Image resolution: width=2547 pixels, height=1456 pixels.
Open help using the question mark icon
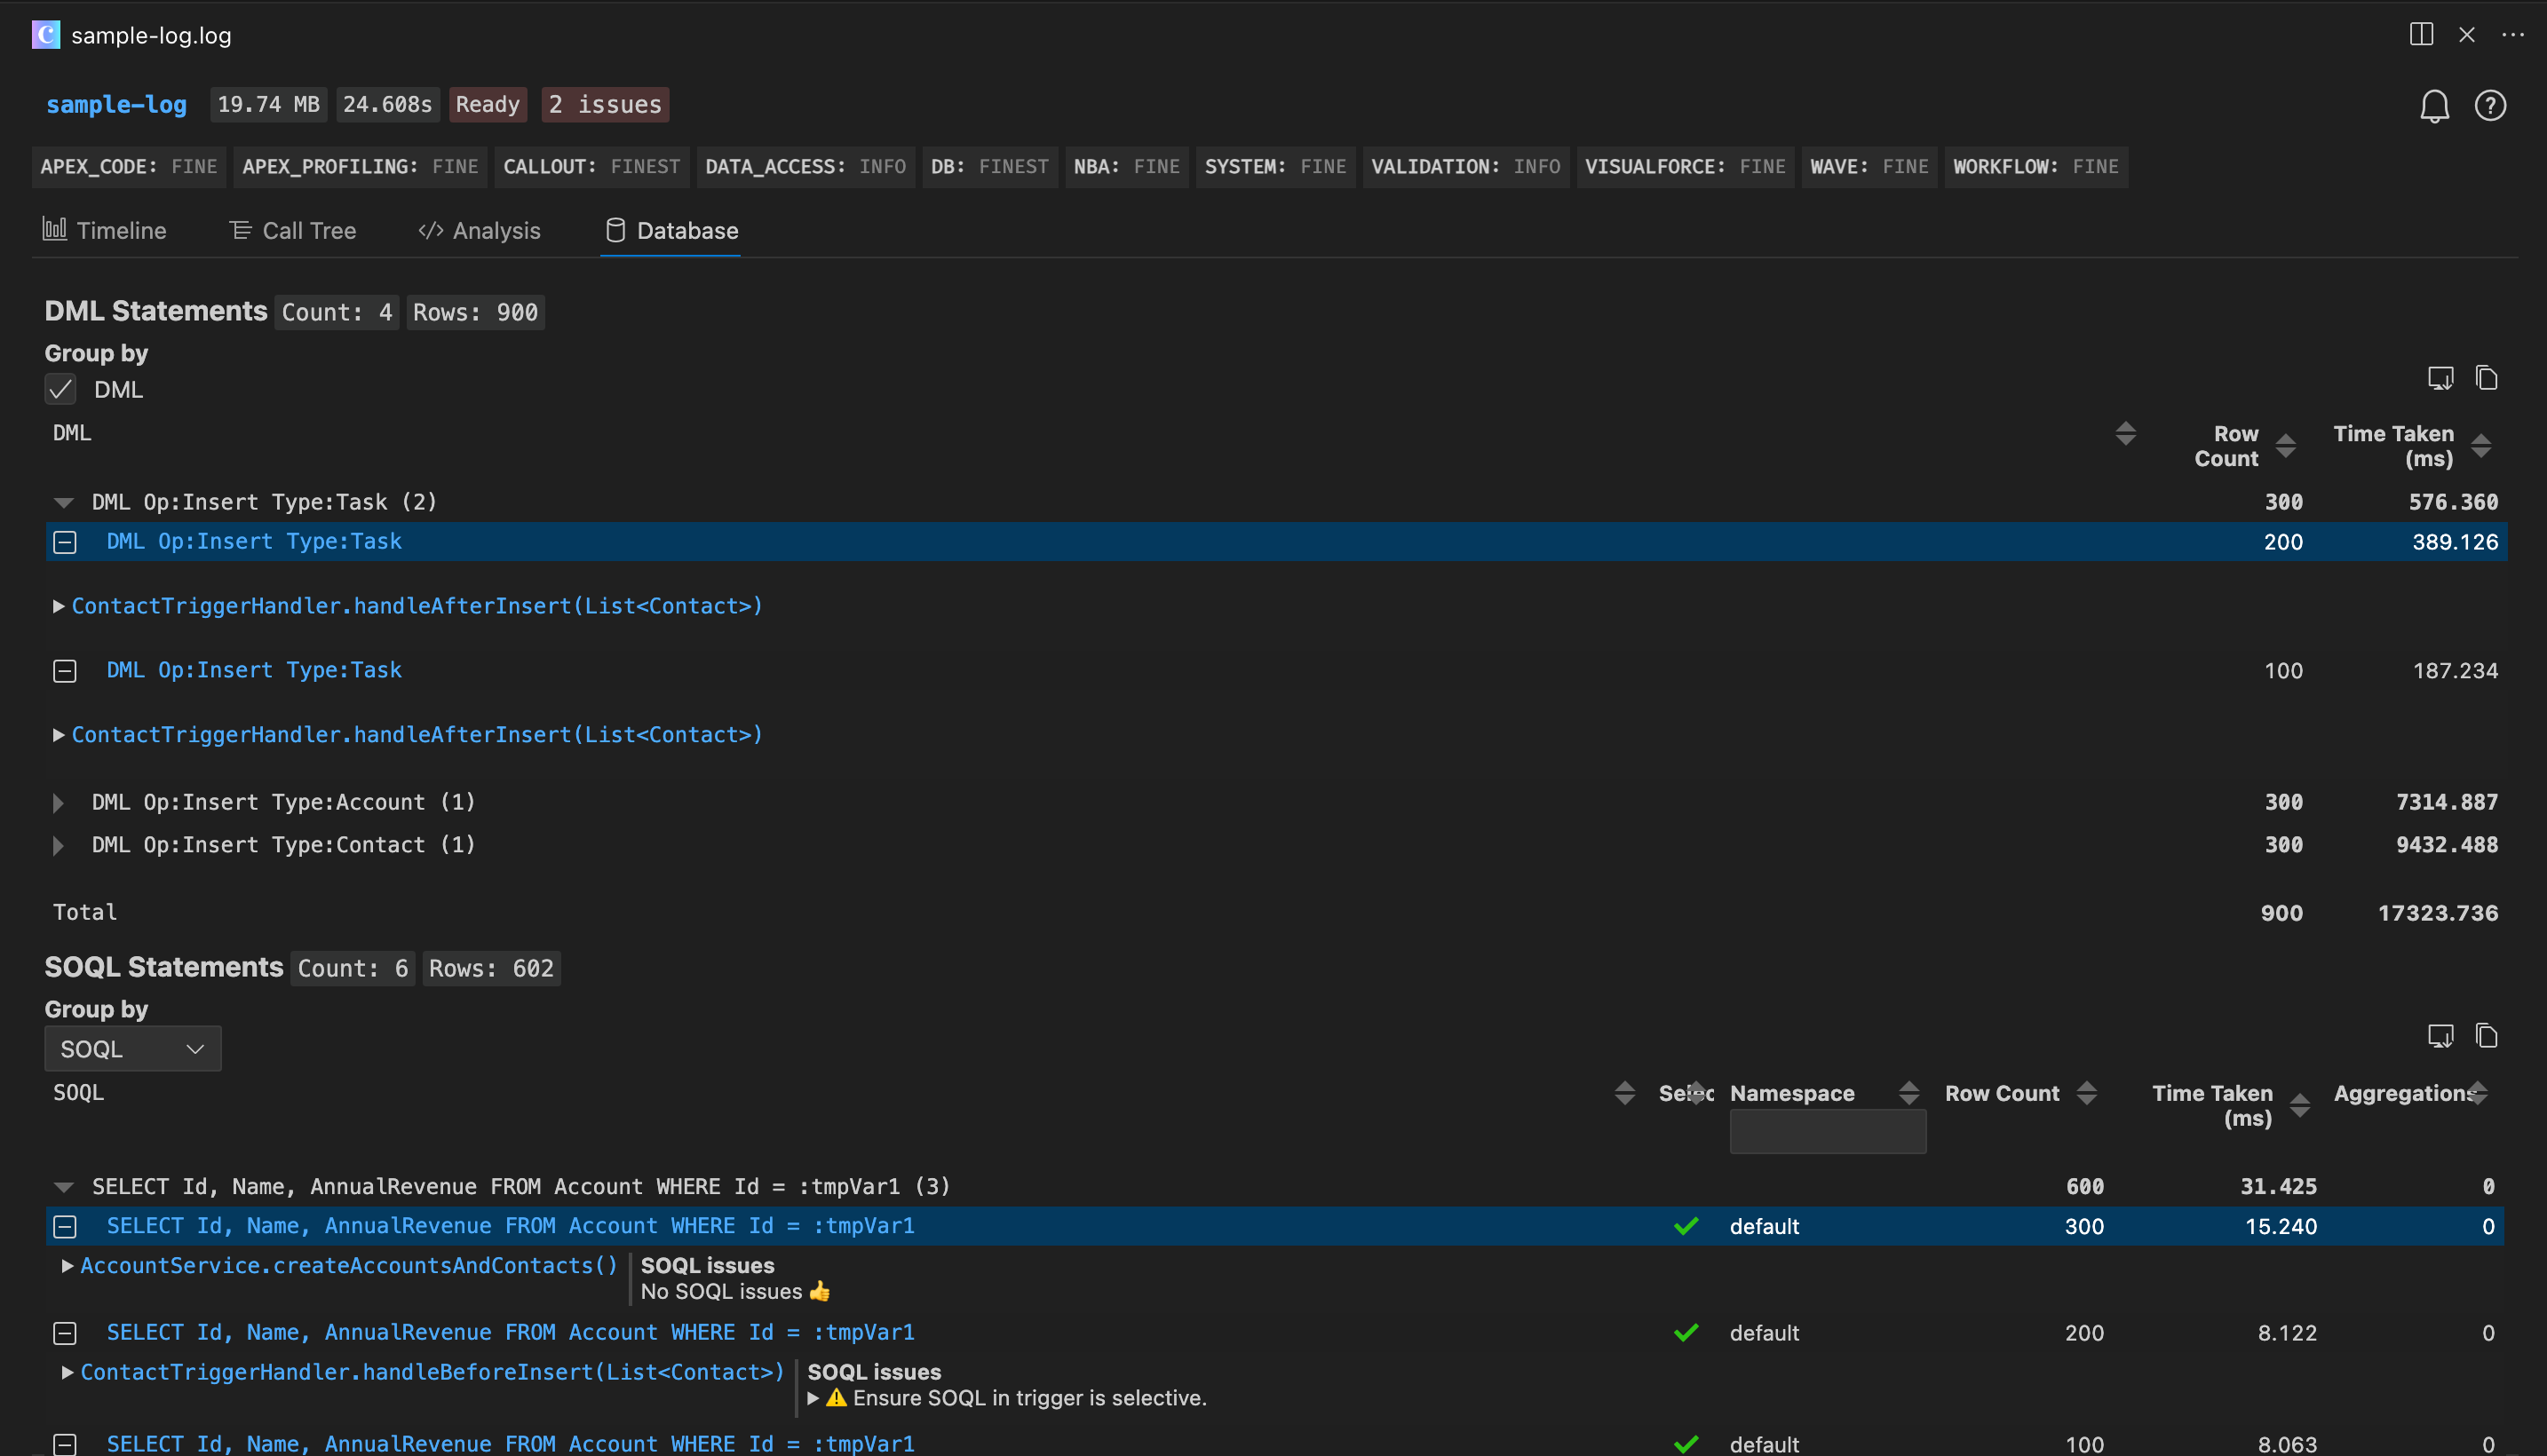[2490, 105]
